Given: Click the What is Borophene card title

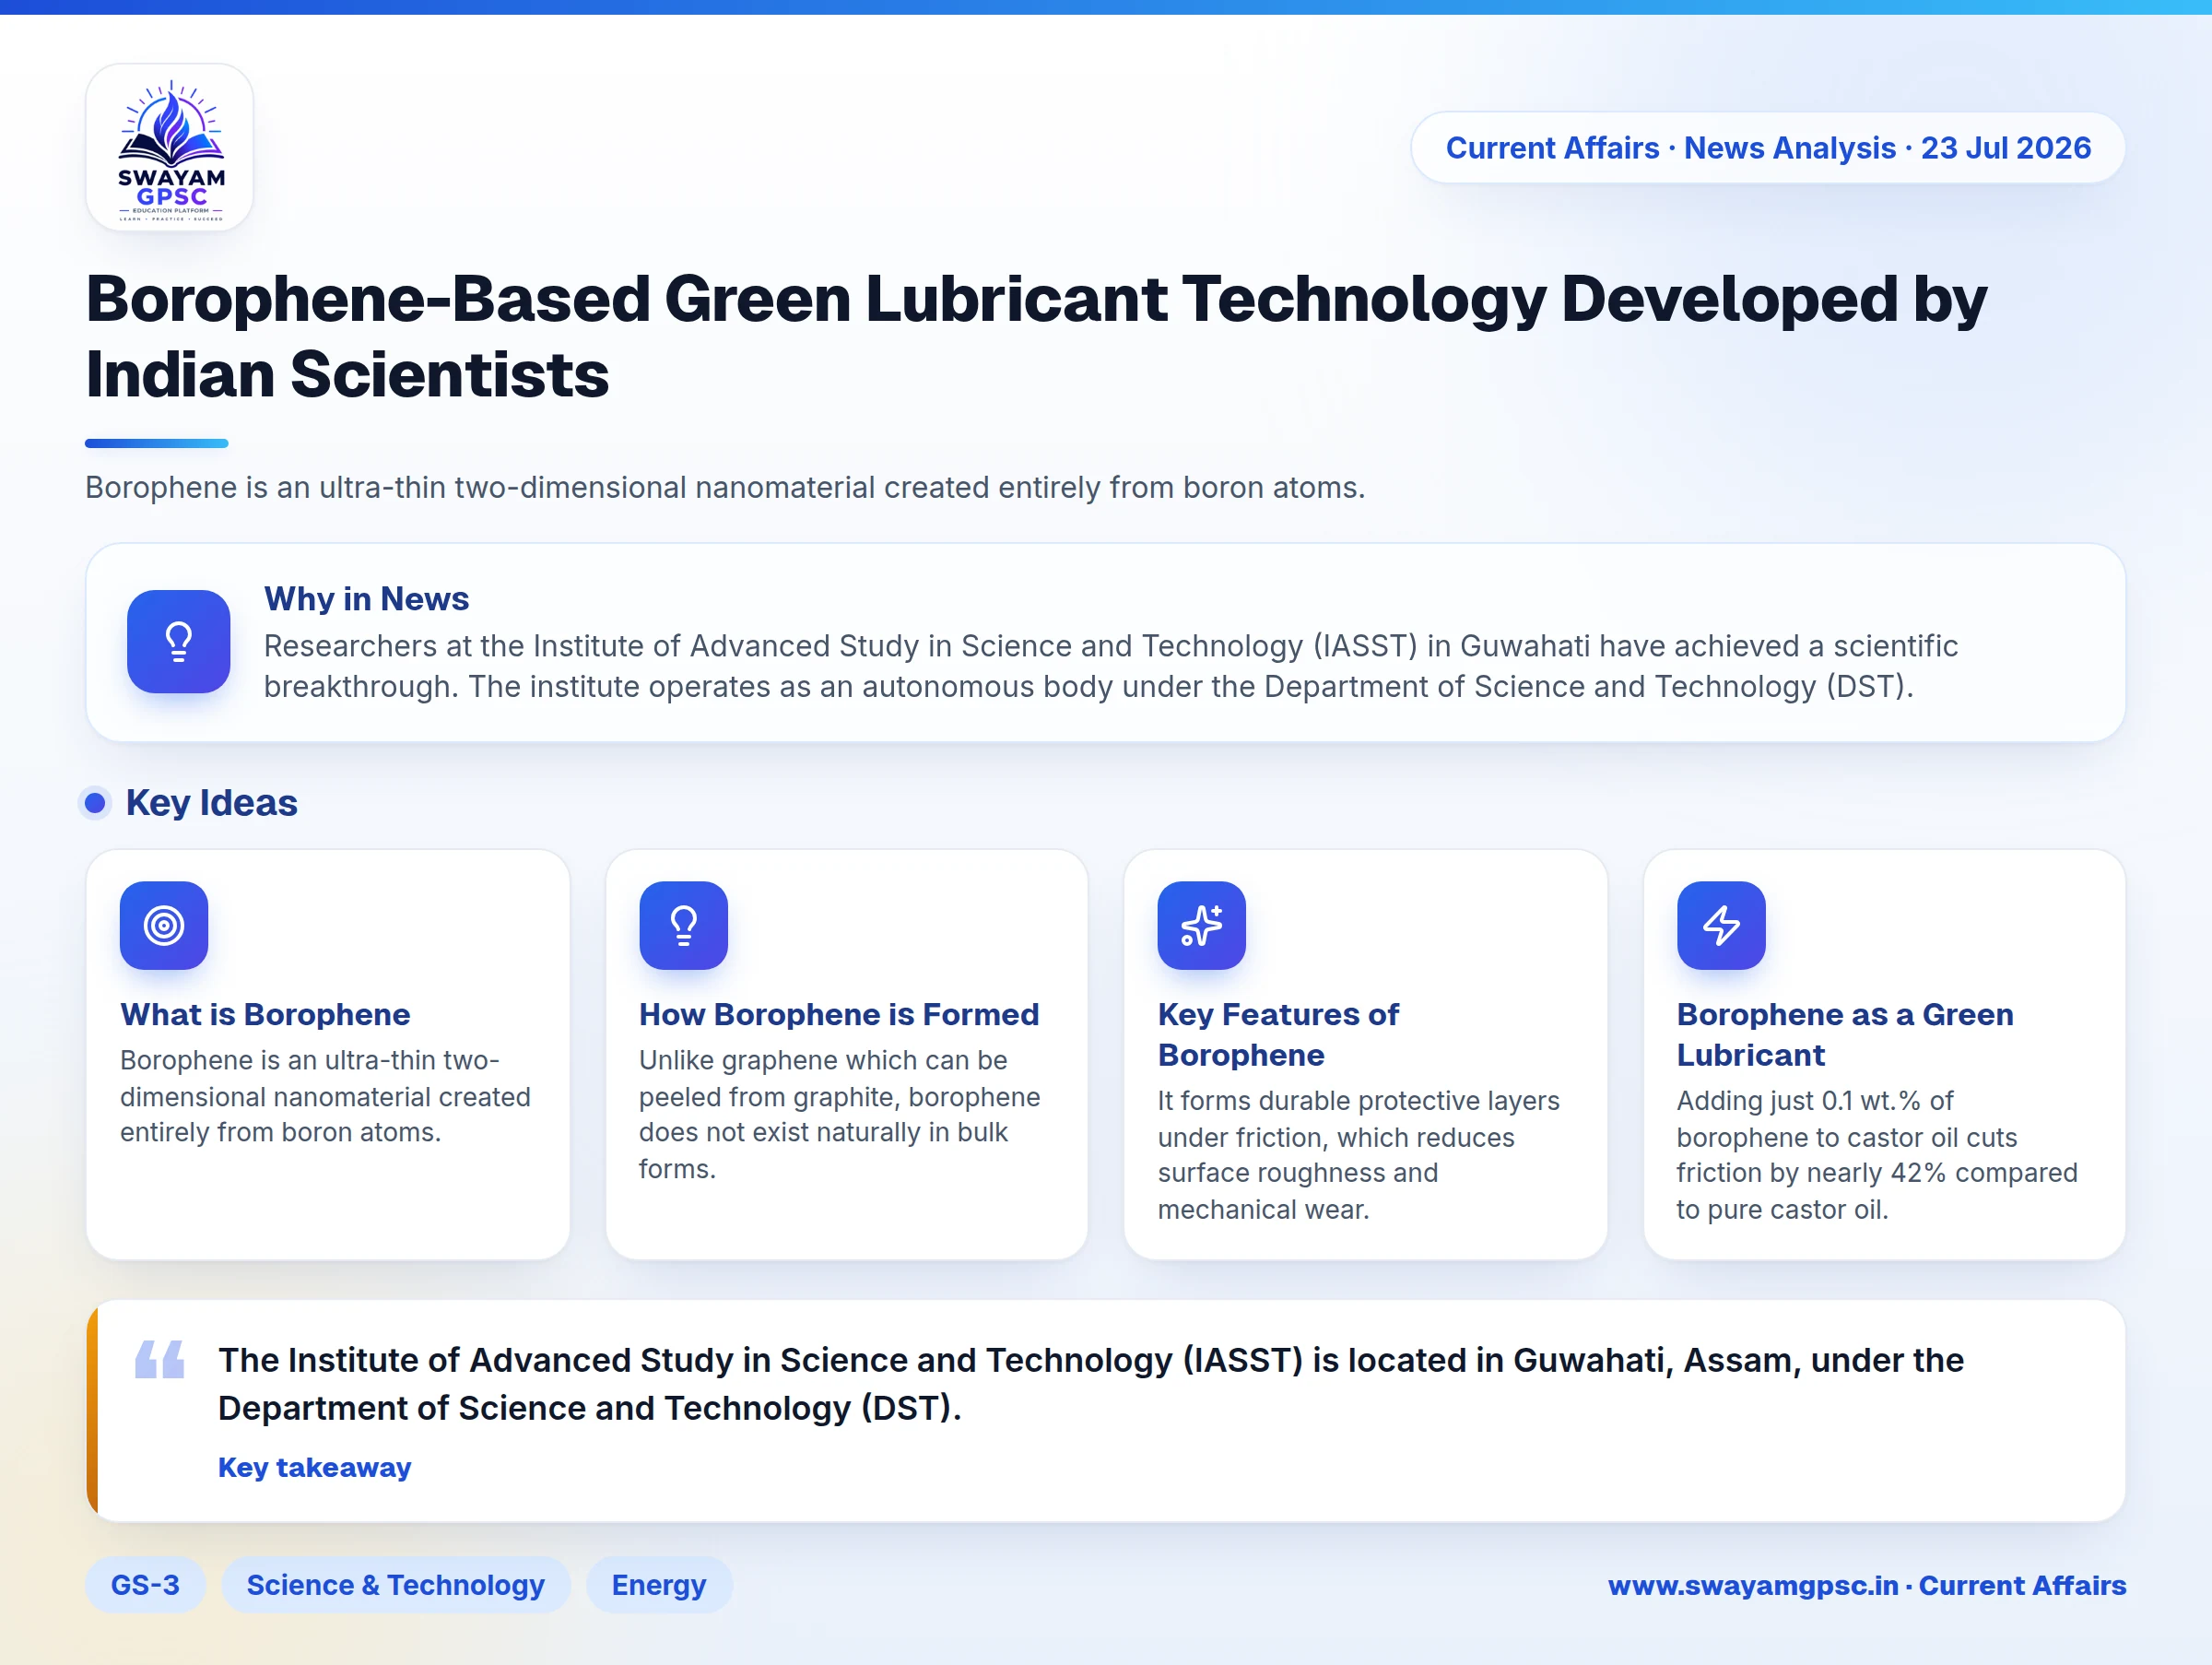Looking at the screenshot, I should coord(265,1014).
